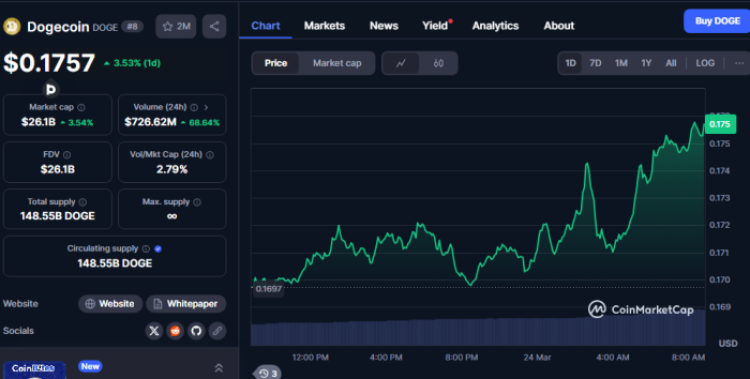Click the 0.1697 opening price label

tap(268, 289)
